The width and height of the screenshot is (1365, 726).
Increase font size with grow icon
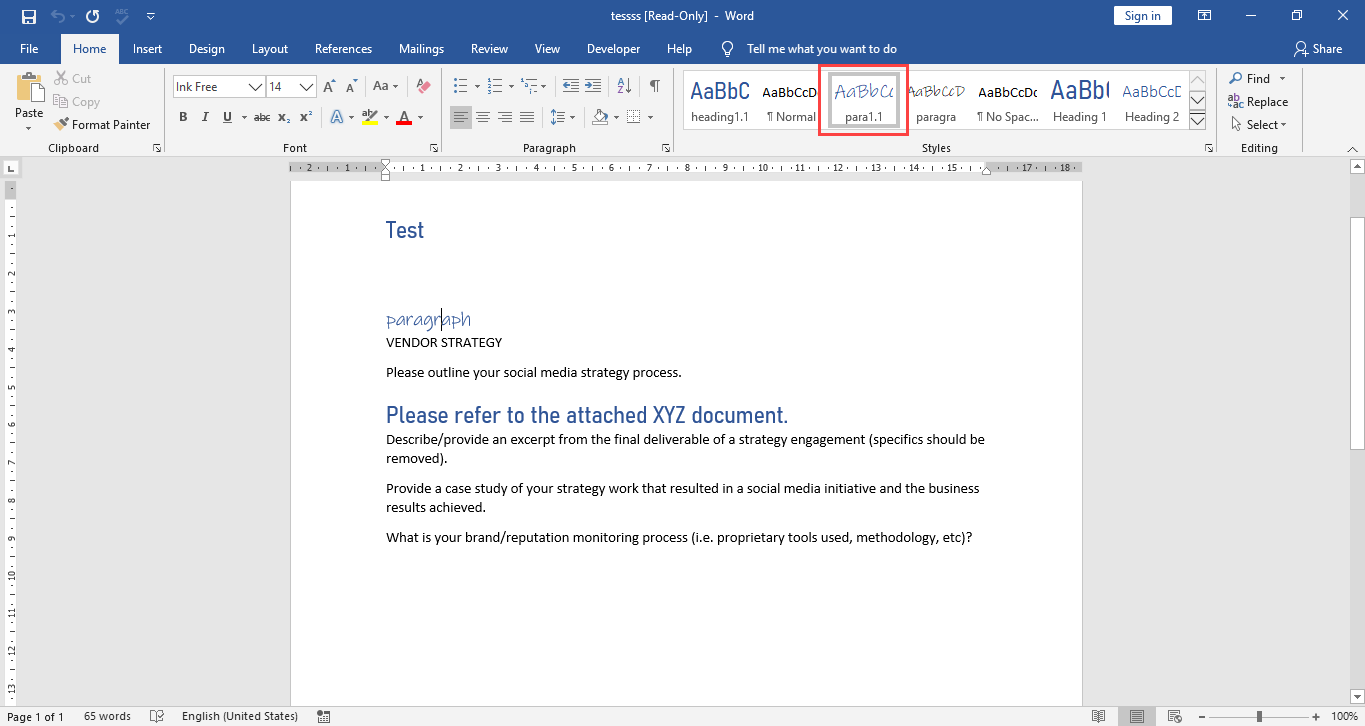(329, 87)
